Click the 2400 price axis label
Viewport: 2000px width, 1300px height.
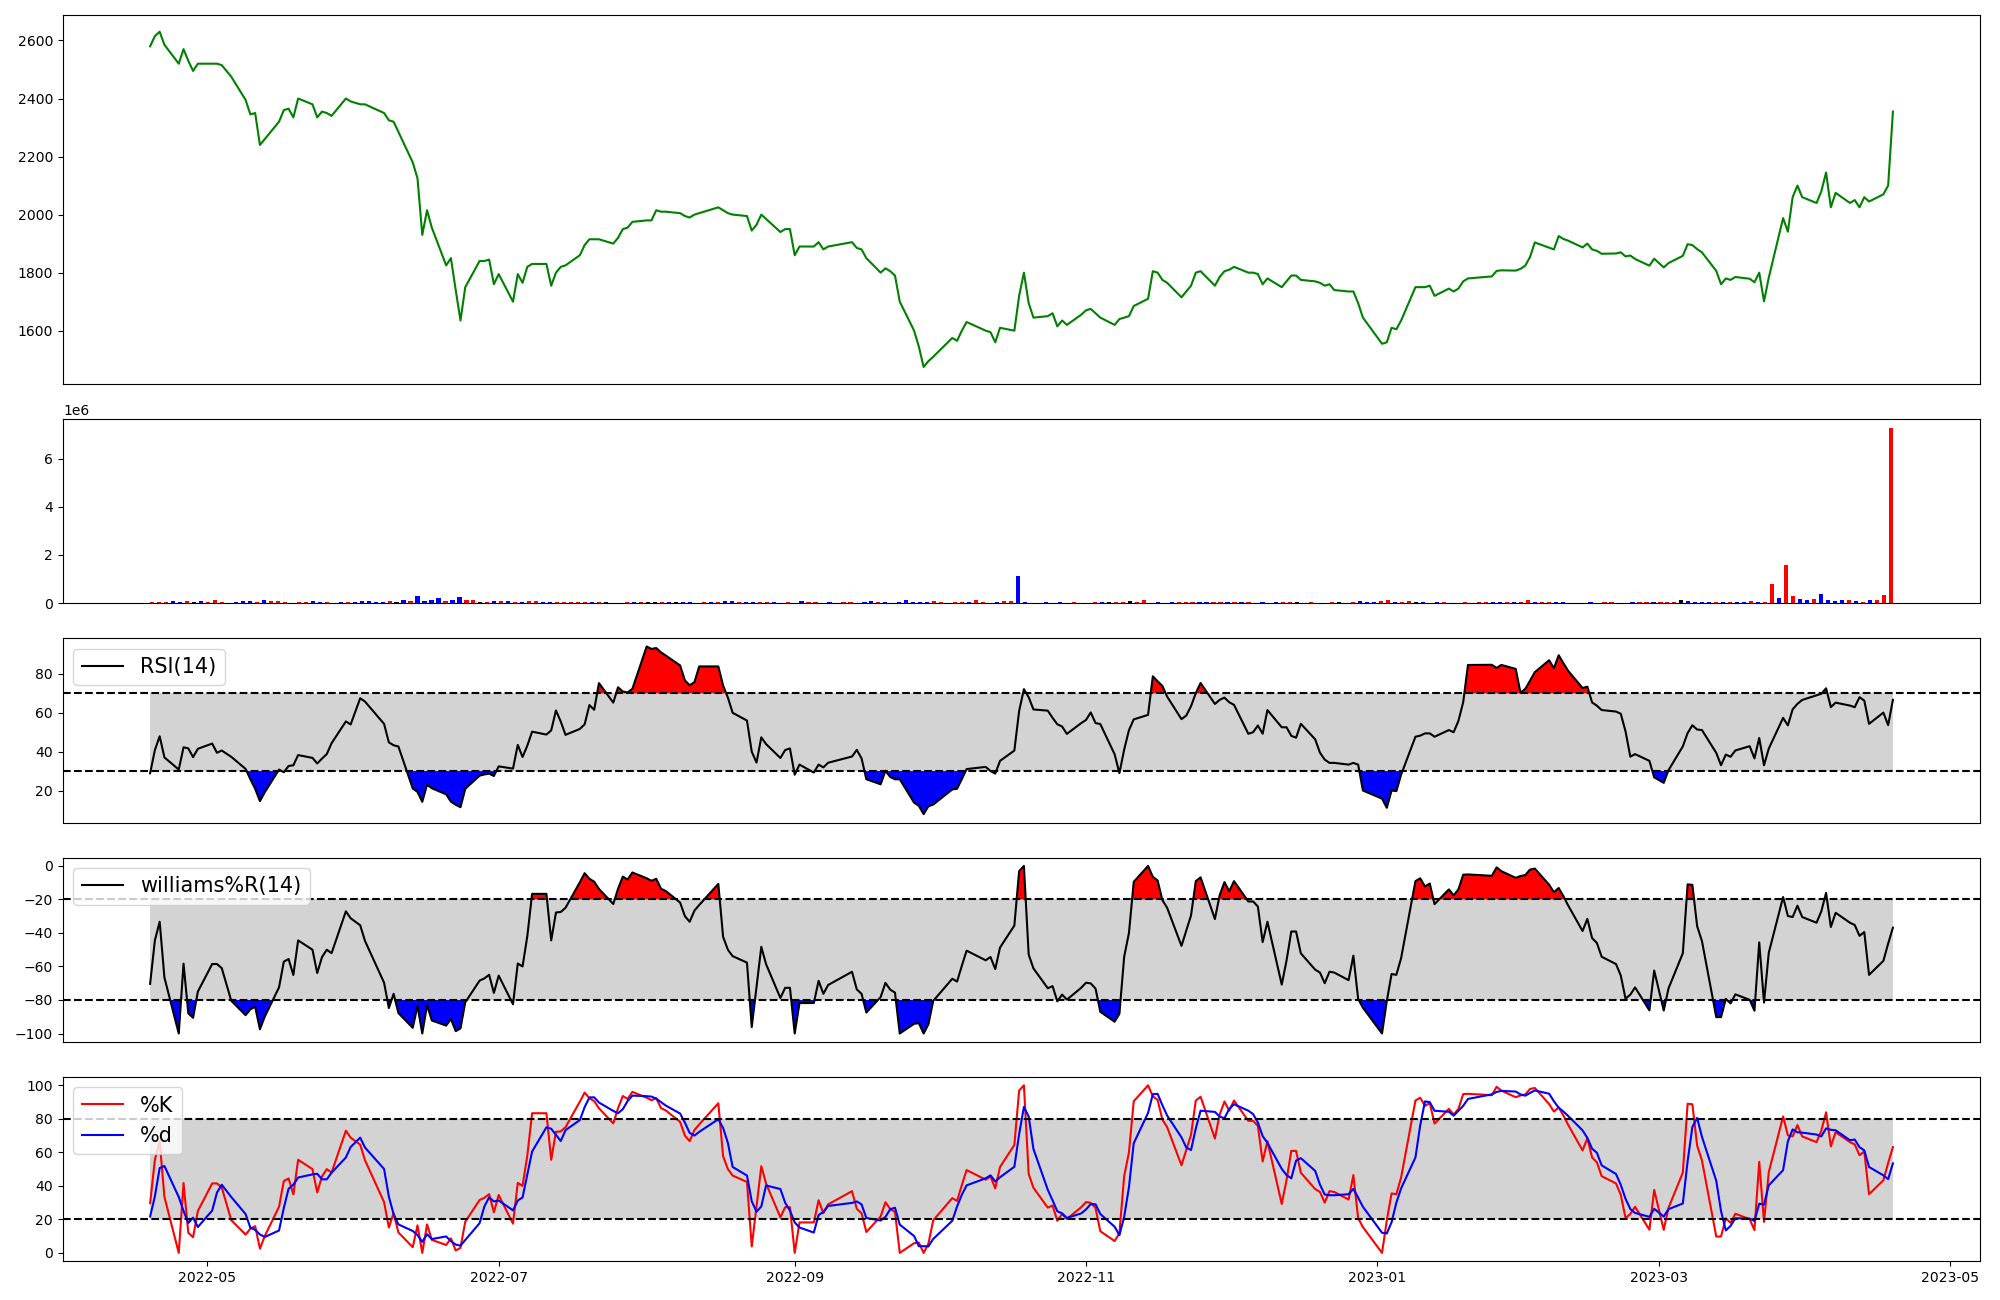(35, 99)
